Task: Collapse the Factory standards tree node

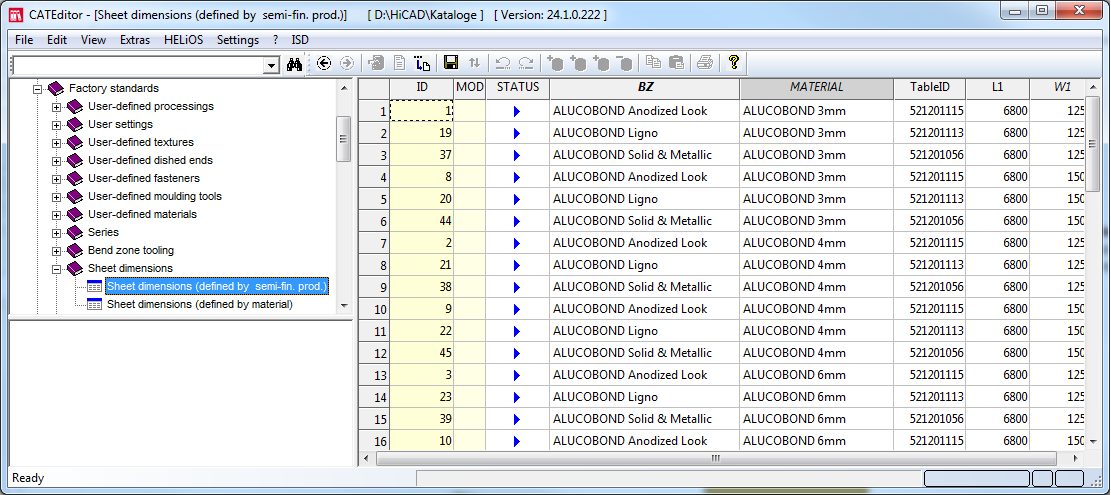Action: pos(38,89)
